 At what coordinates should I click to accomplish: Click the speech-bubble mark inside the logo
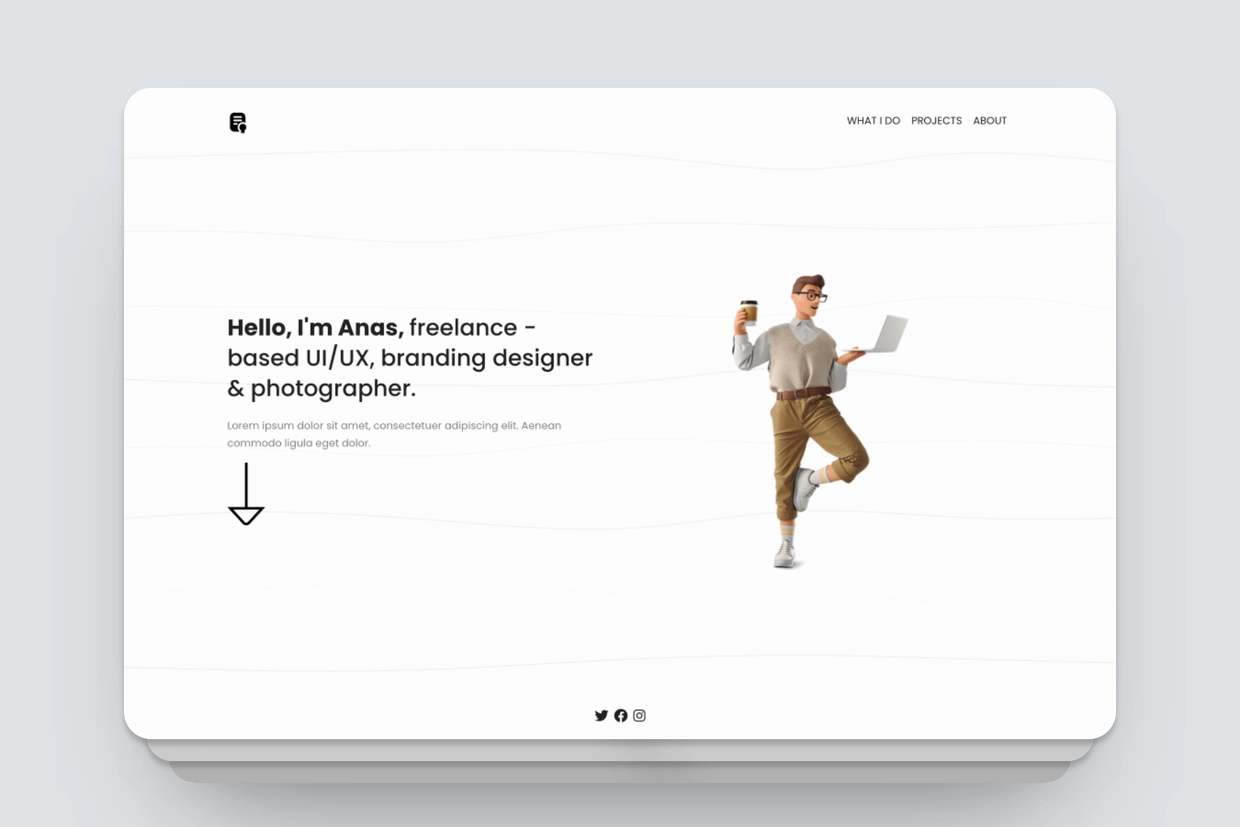pyautogui.click(x=241, y=129)
